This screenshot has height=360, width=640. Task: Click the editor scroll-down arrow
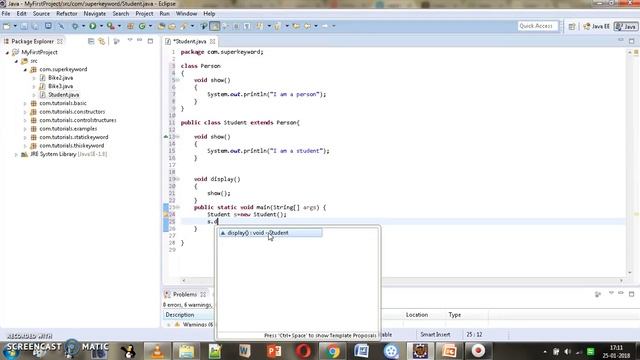coord(629,272)
